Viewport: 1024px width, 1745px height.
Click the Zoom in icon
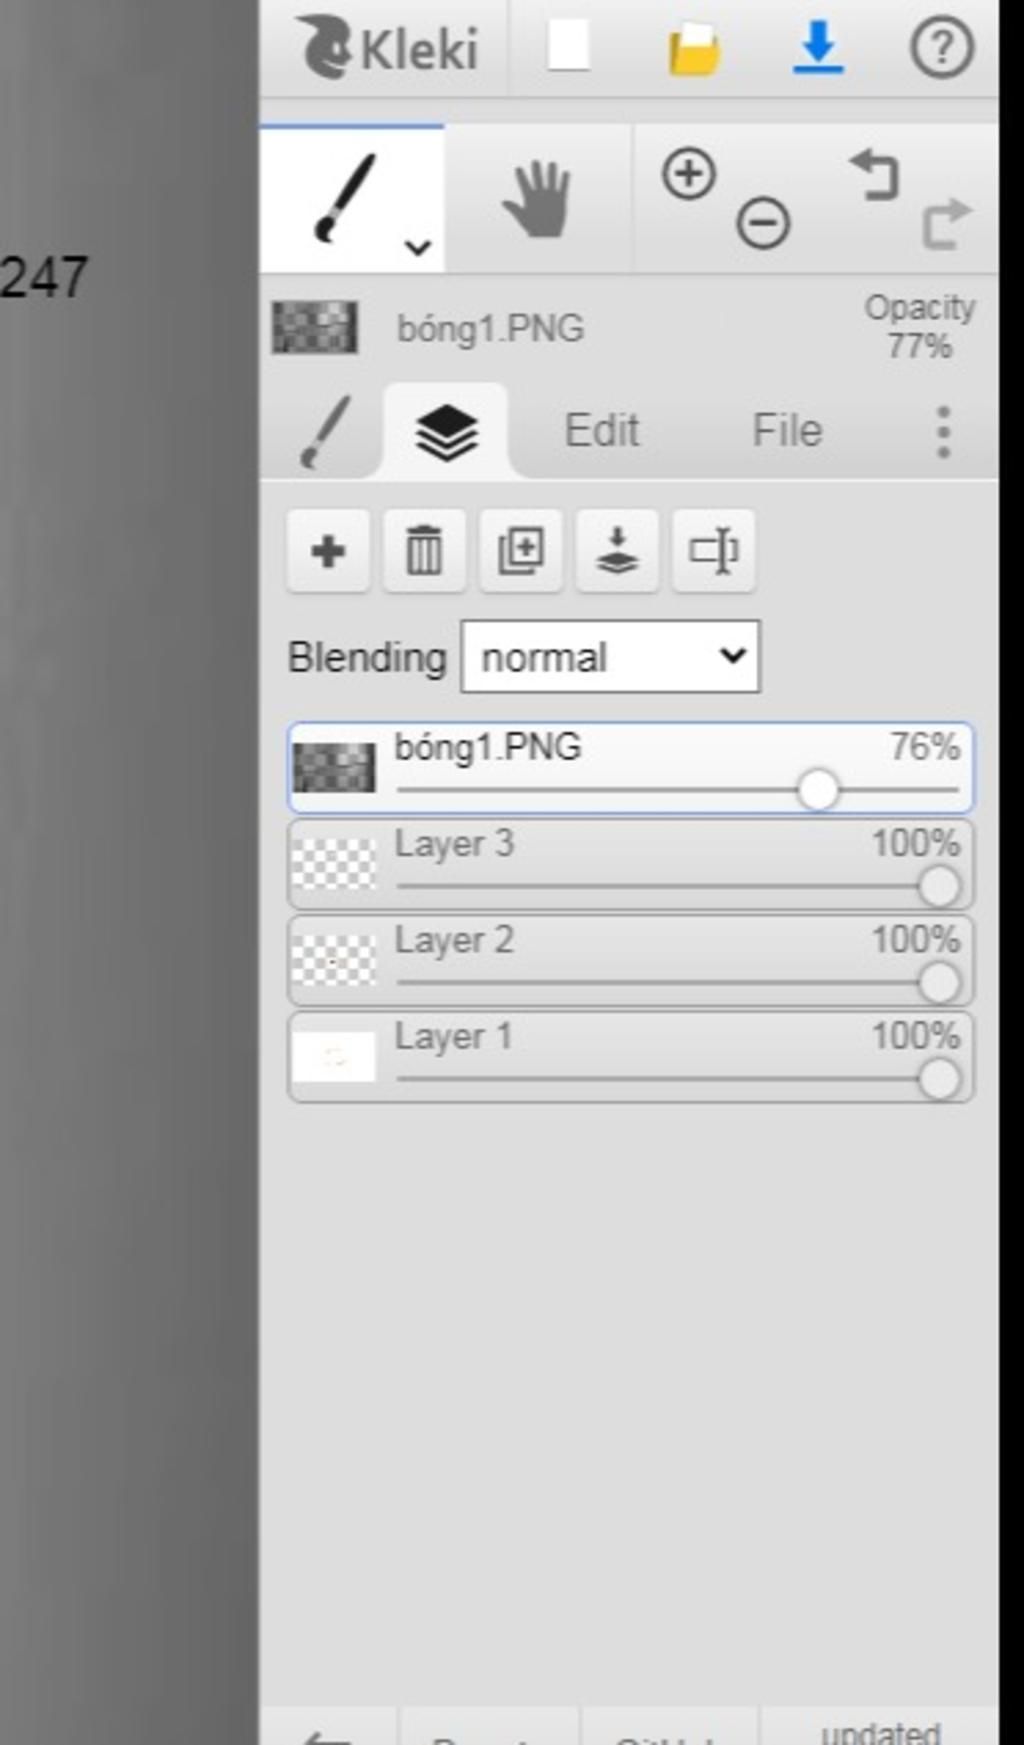689,174
